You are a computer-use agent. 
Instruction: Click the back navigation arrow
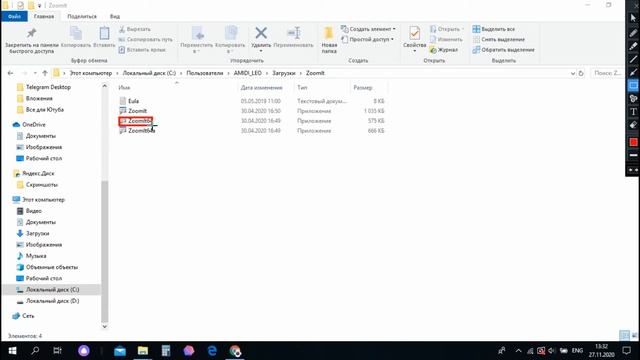coord(11,73)
